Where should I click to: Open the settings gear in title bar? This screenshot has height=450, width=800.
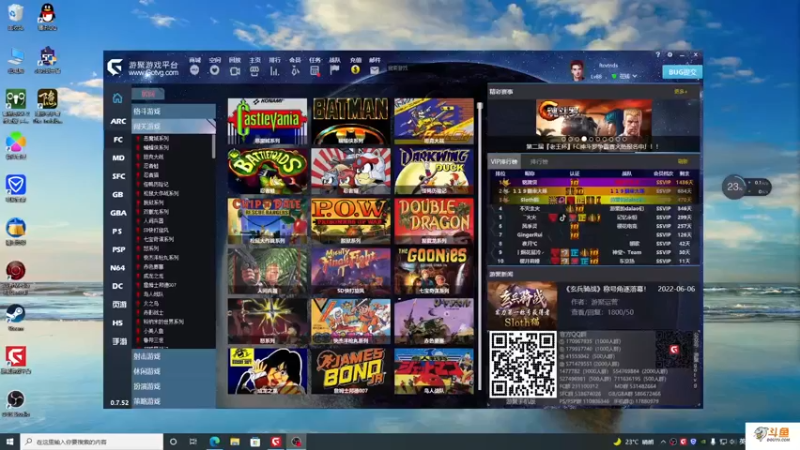coord(670,55)
